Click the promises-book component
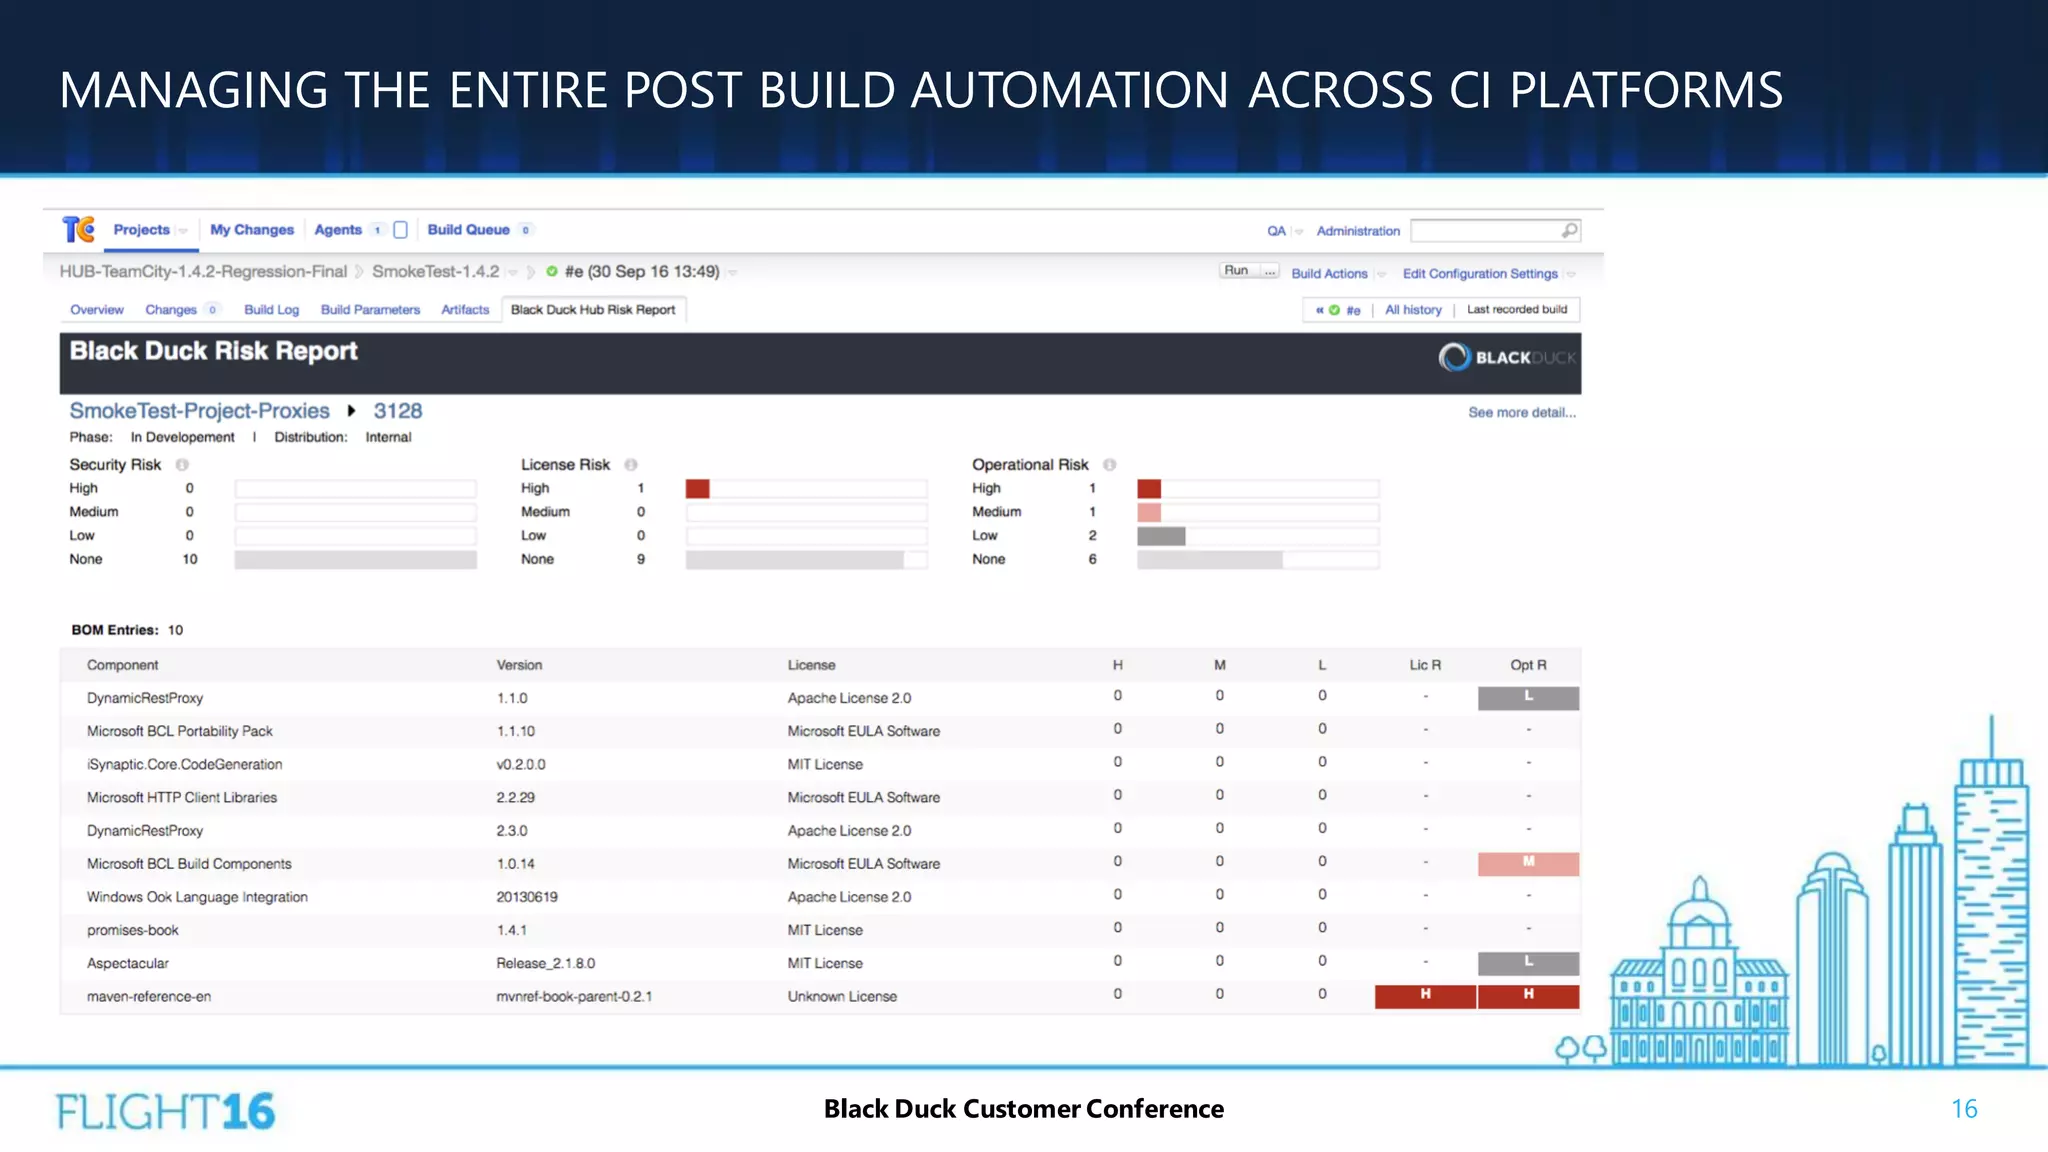 133,931
